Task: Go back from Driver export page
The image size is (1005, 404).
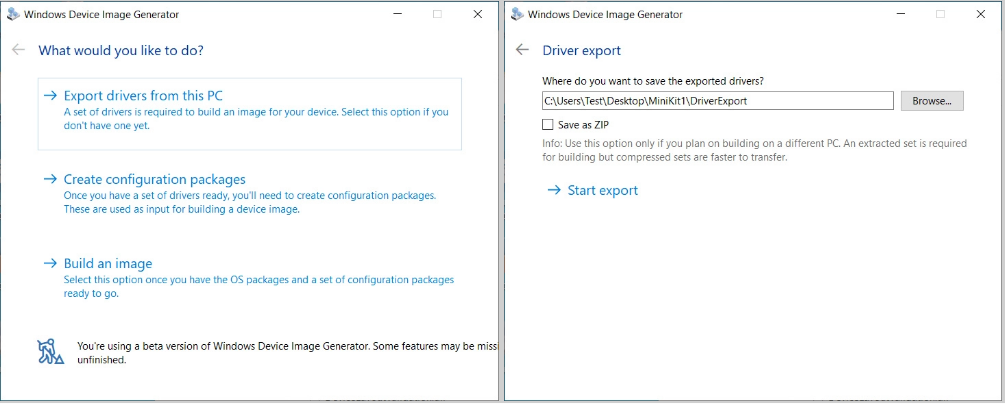Action: pos(522,49)
